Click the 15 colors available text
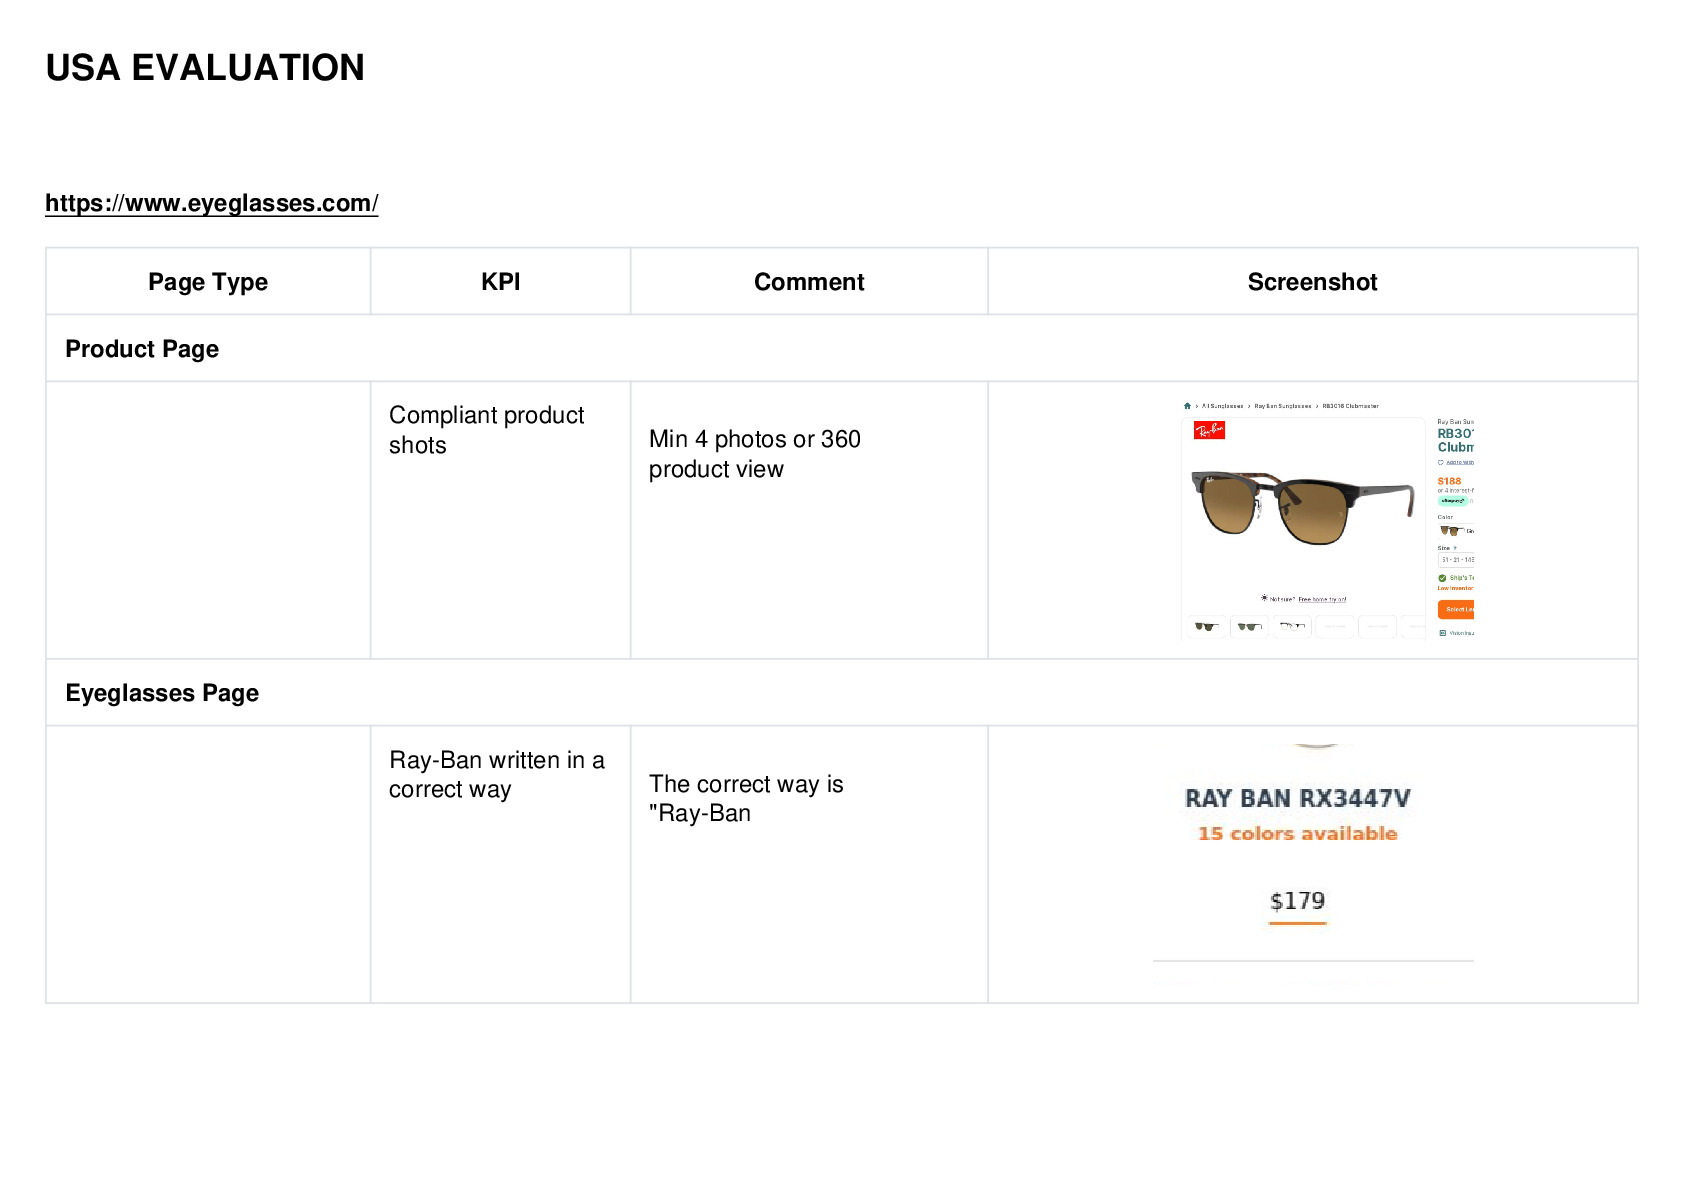Image resolution: width=1684 pixels, height=1191 pixels. pos(1298,833)
